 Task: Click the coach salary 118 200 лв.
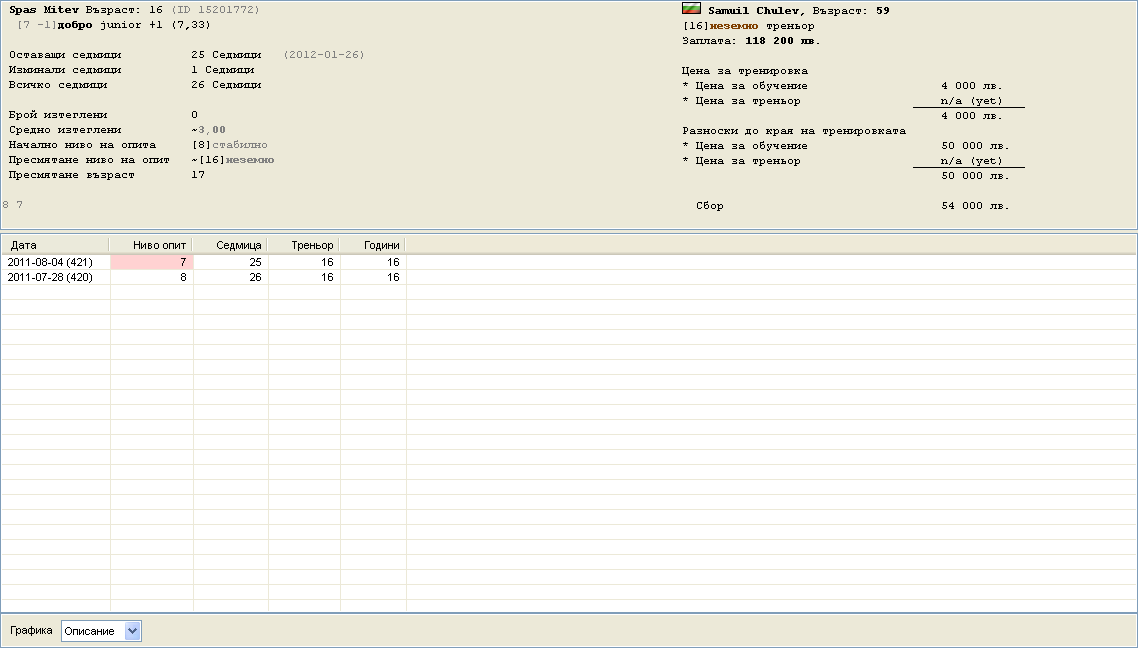(x=782, y=41)
